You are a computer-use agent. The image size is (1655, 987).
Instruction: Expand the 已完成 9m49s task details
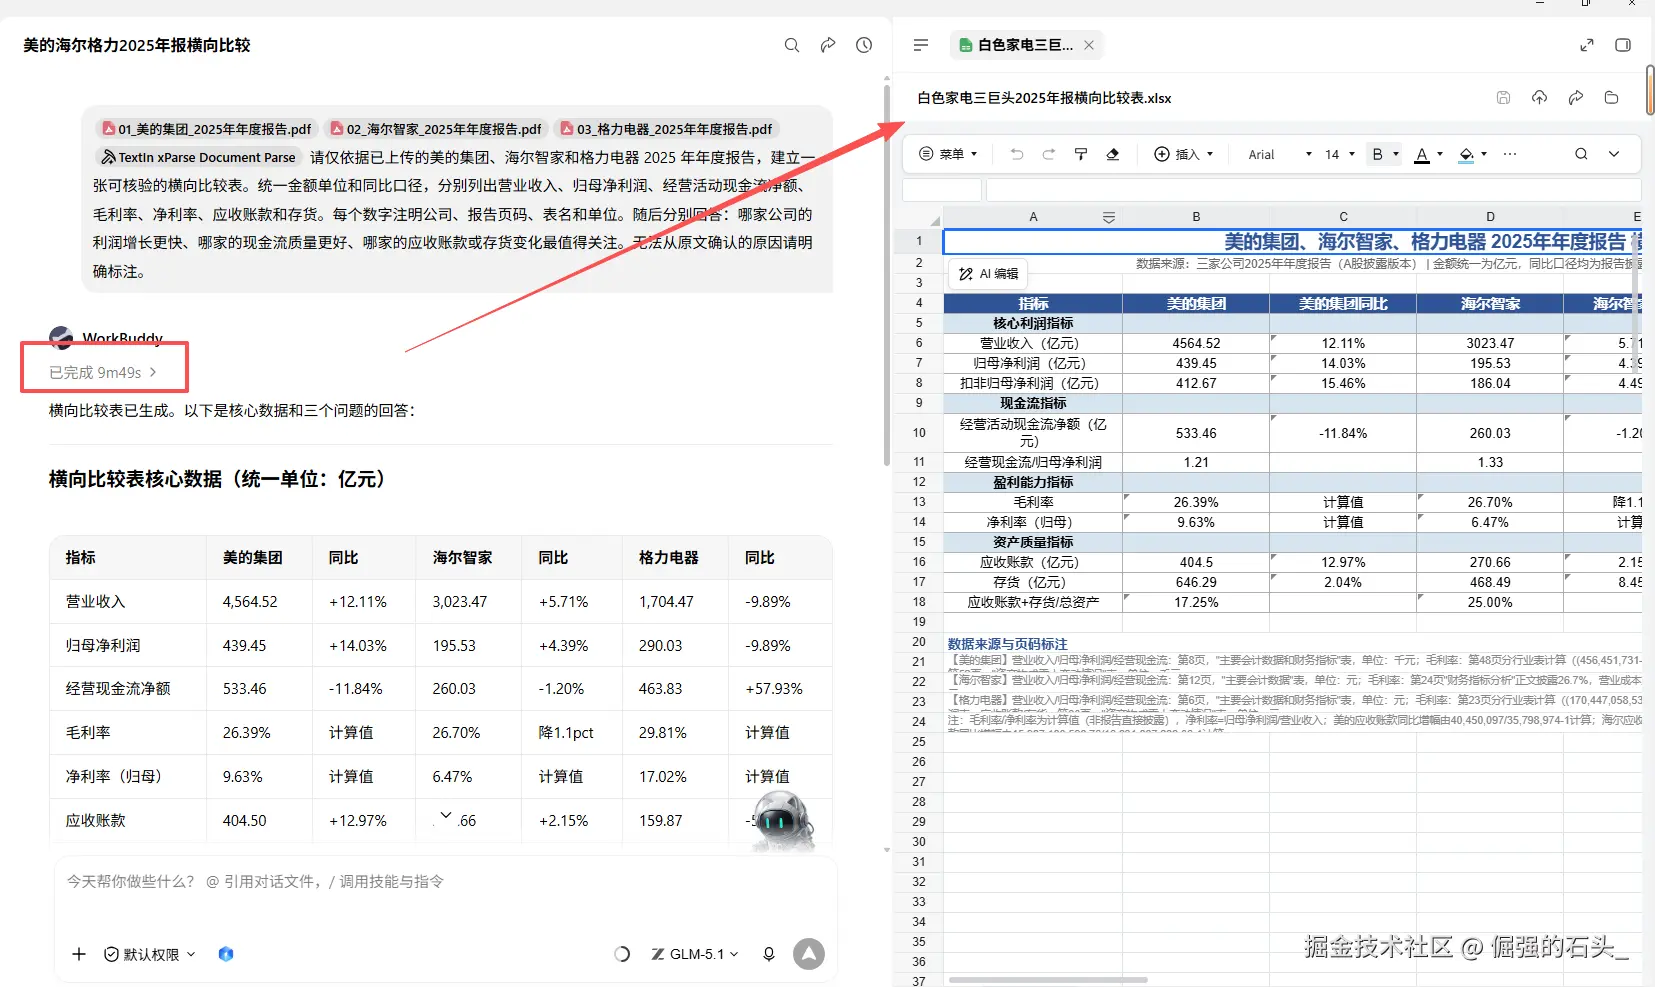click(x=103, y=372)
